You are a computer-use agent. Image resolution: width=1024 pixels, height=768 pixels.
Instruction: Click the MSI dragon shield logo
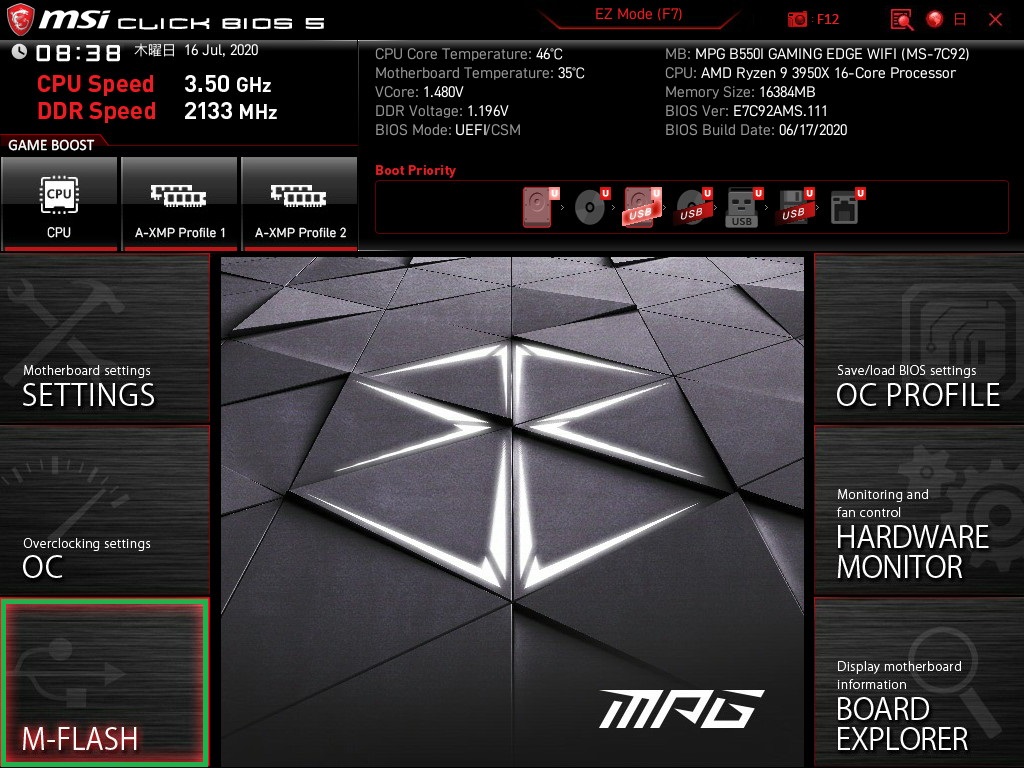(20, 20)
